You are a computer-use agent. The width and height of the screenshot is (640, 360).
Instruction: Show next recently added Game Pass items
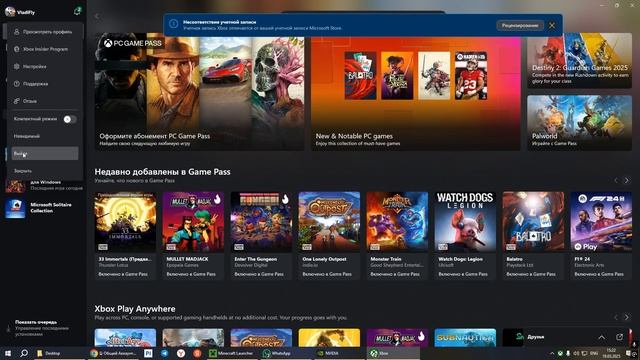coord(627,180)
